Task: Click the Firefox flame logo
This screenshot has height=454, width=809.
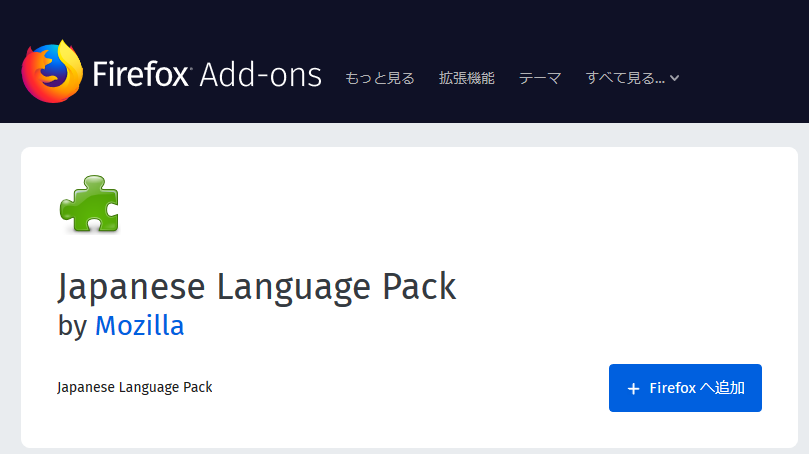Action: [52, 72]
